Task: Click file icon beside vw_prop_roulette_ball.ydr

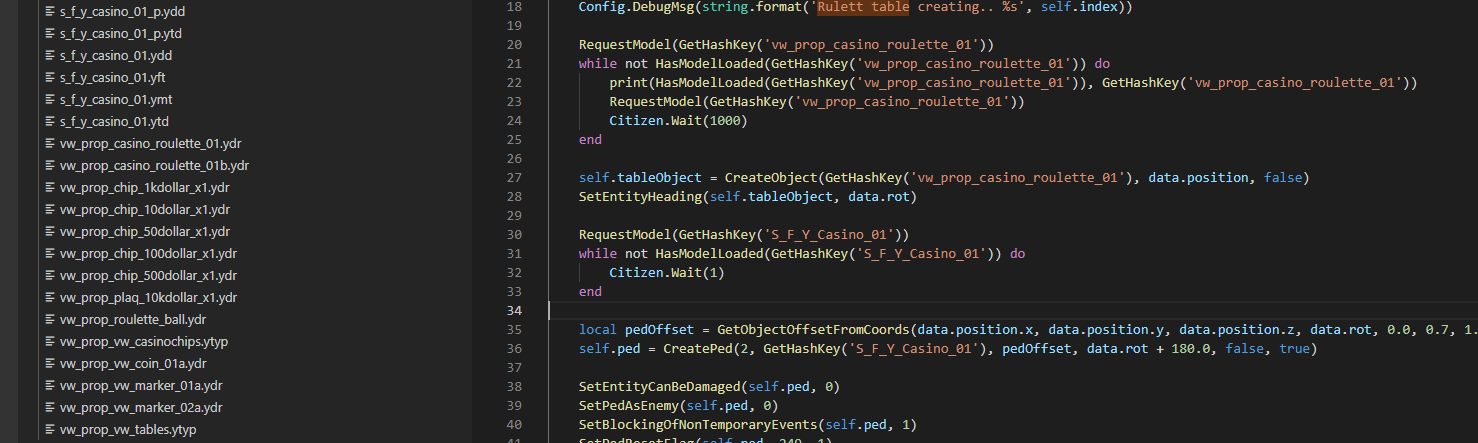Action: [50, 320]
